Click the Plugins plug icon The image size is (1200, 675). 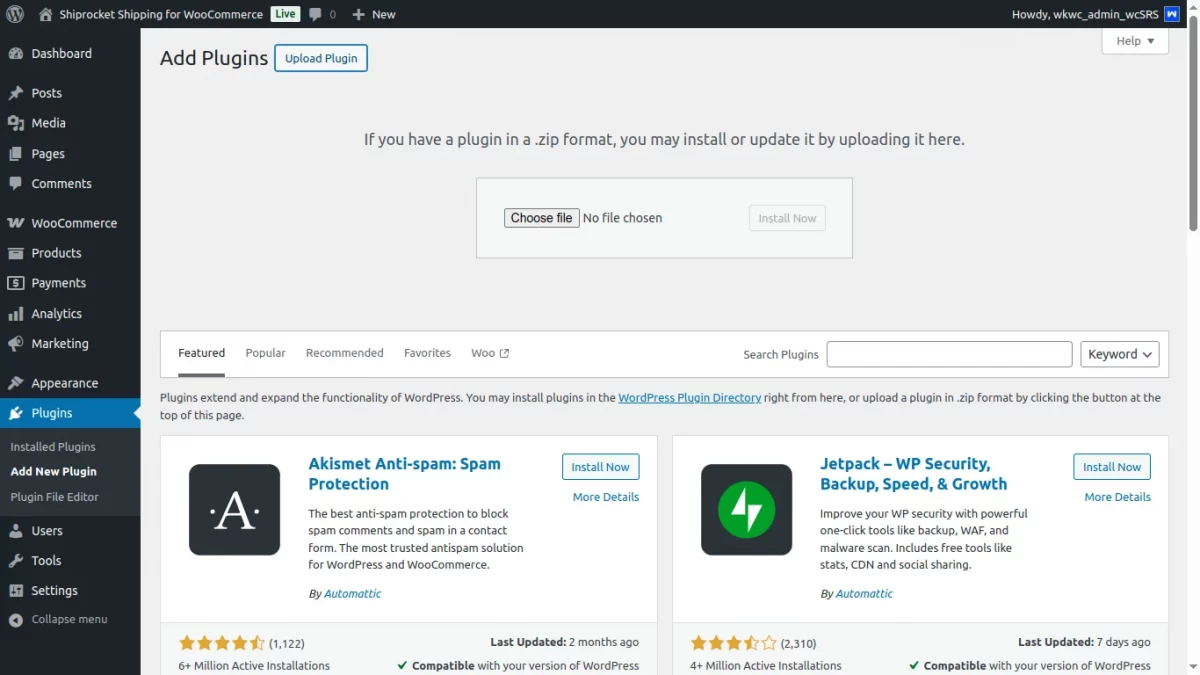click(x=16, y=413)
